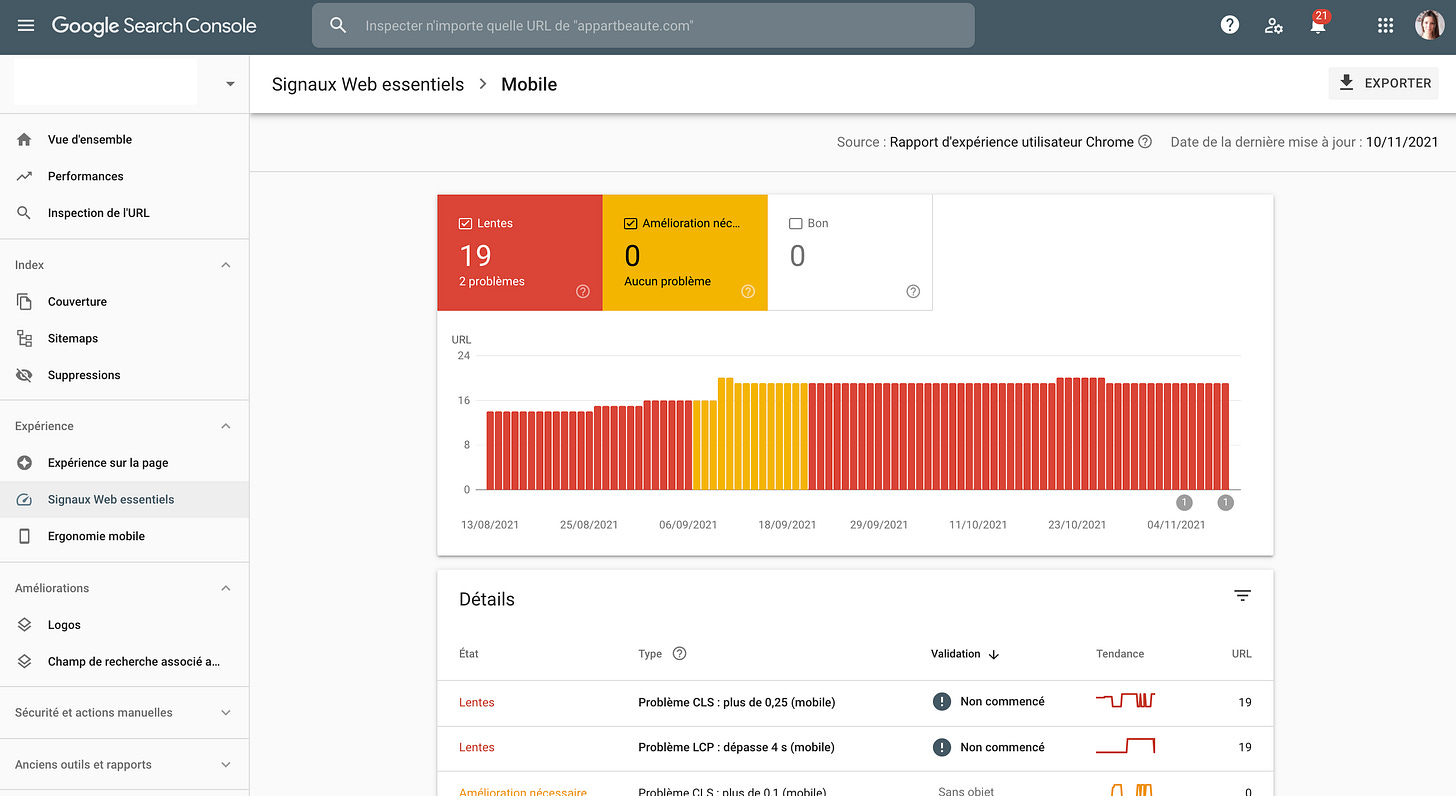The width and height of the screenshot is (1456, 796).
Task: Click the Suppressions hidden-eye icon
Action: pyautogui.click(x=25, y=375)
